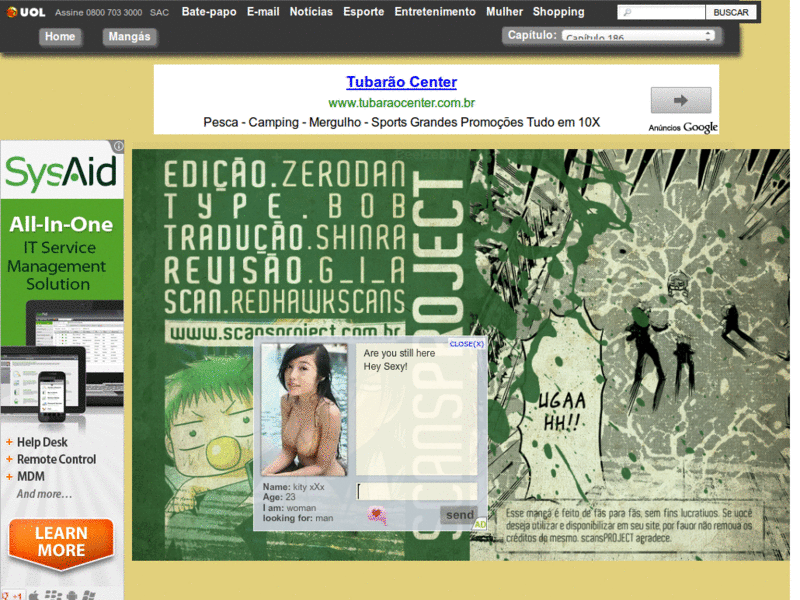Click the BUSCAR search button
This screenshot has height=600, width=800.
pos(731,12)
